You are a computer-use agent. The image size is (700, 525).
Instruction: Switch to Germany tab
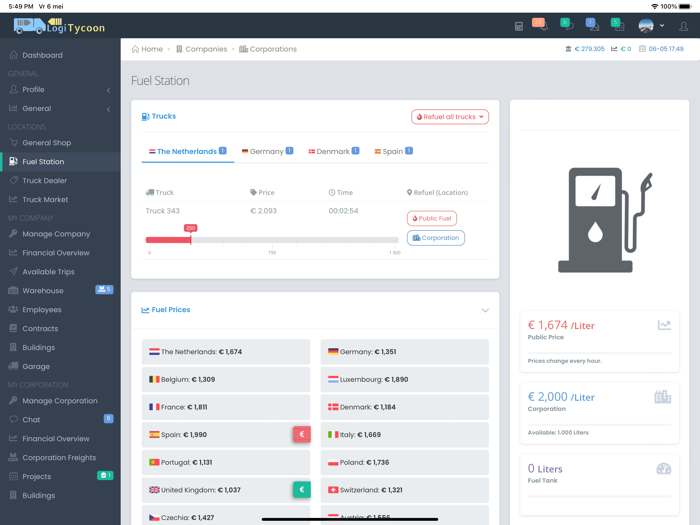pos(267,151)
